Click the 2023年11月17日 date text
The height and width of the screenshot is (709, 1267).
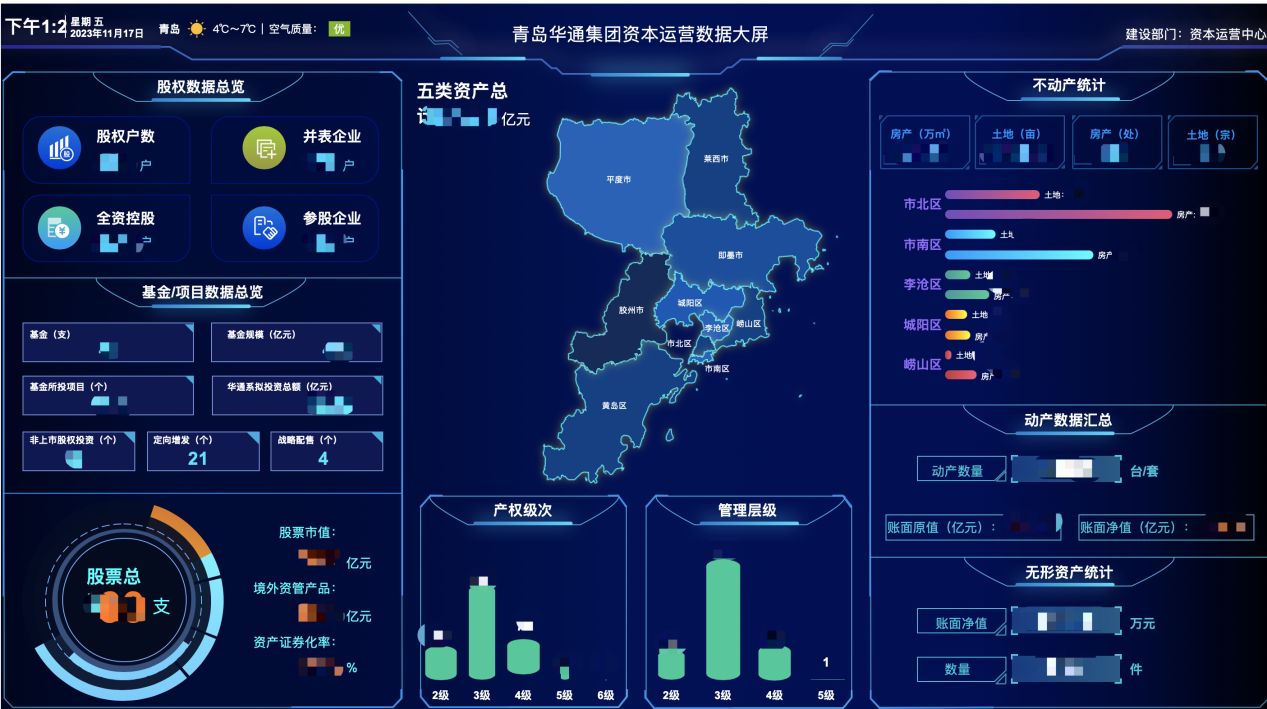(x=108, y=33)
